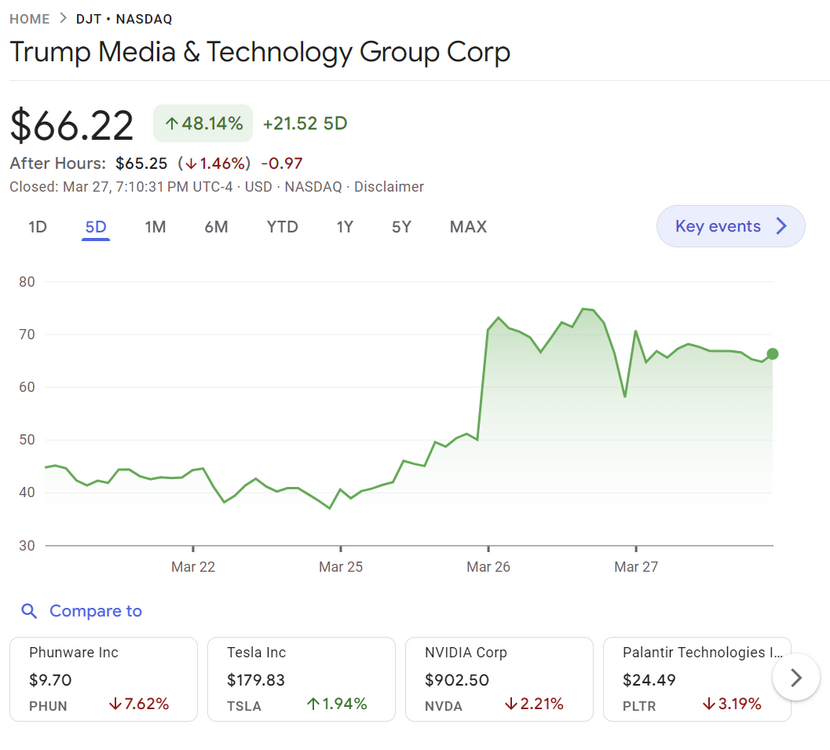Screen dimensions: 830x750
Task: Show the YTD chart range
Action: point(282,227)
